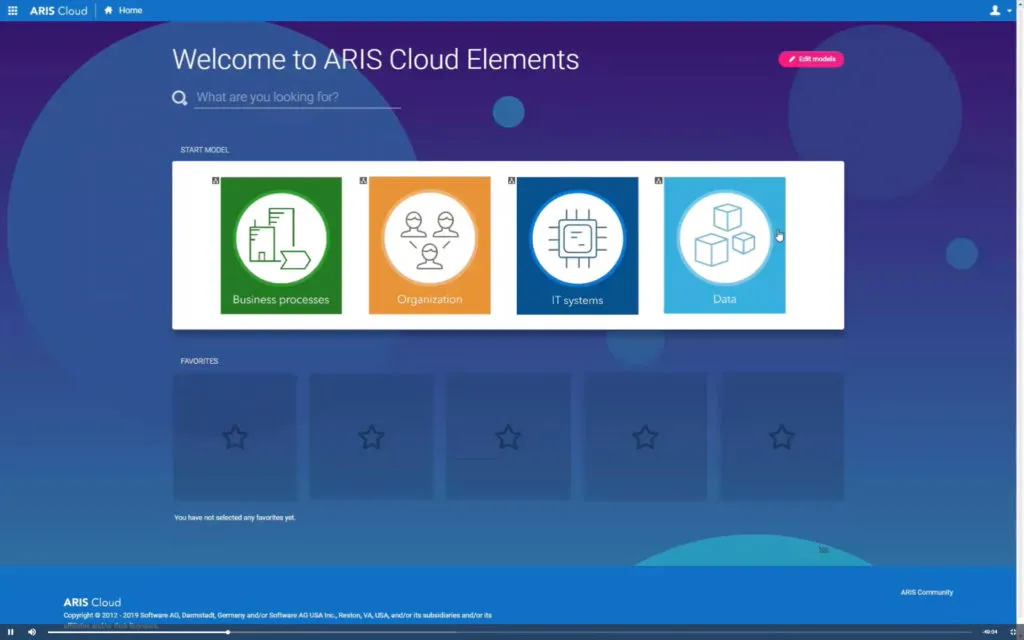Open the Organization tile

[x=430, y=246]
